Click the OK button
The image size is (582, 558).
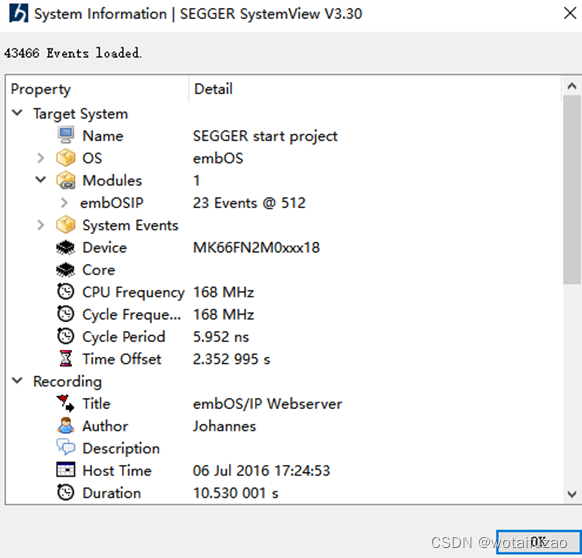pyautogui.click(x=539, y=542)
